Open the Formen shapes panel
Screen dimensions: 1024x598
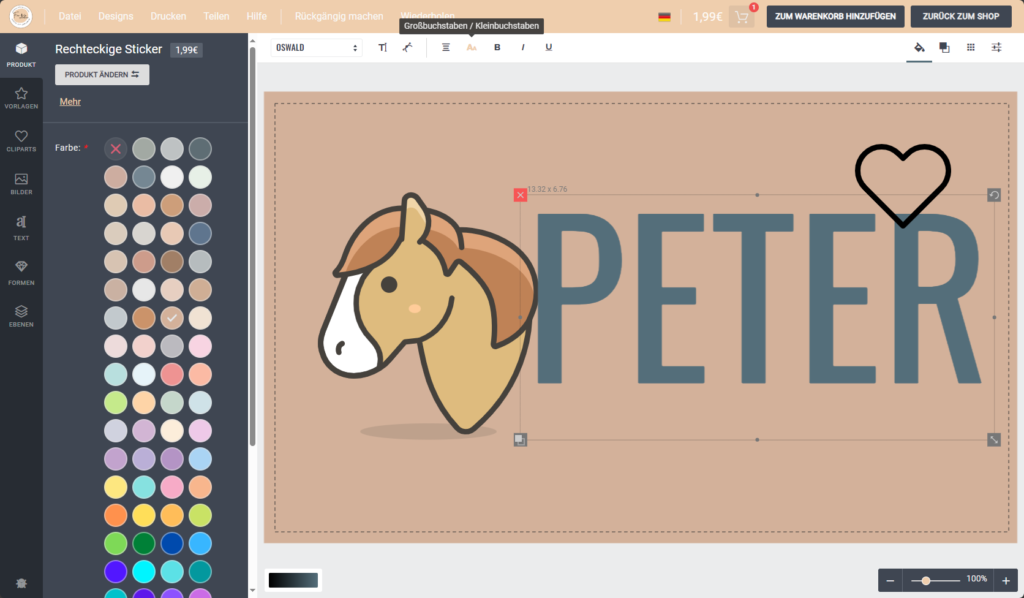point(21,271)
